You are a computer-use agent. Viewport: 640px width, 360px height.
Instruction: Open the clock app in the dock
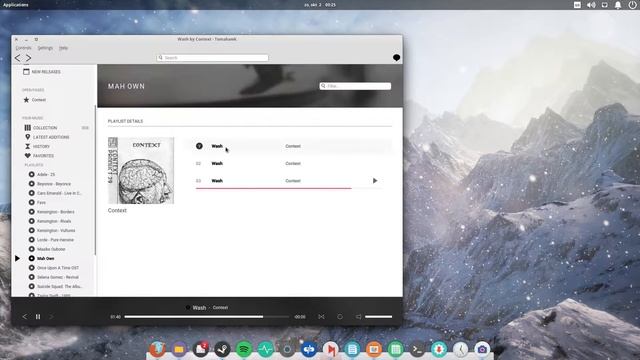(460, 349)
